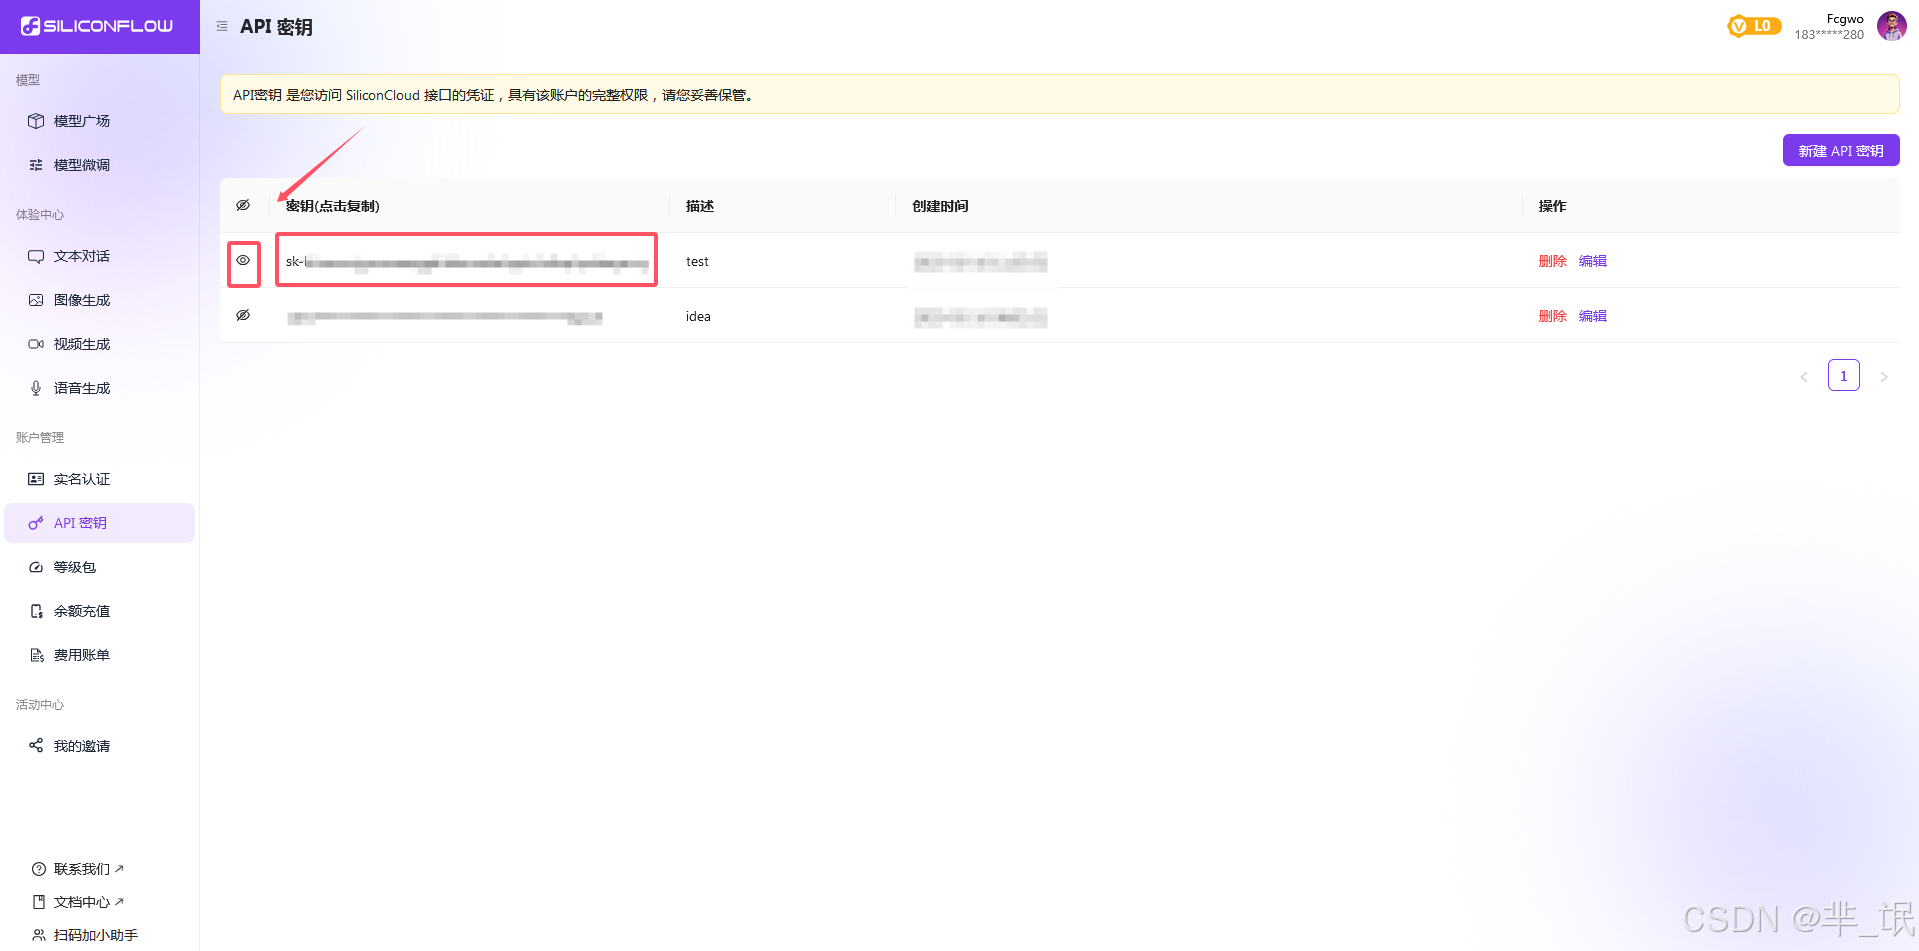1919x951 pixels.
Task: Click the model plaza cube icon
Action: point(36,121)
